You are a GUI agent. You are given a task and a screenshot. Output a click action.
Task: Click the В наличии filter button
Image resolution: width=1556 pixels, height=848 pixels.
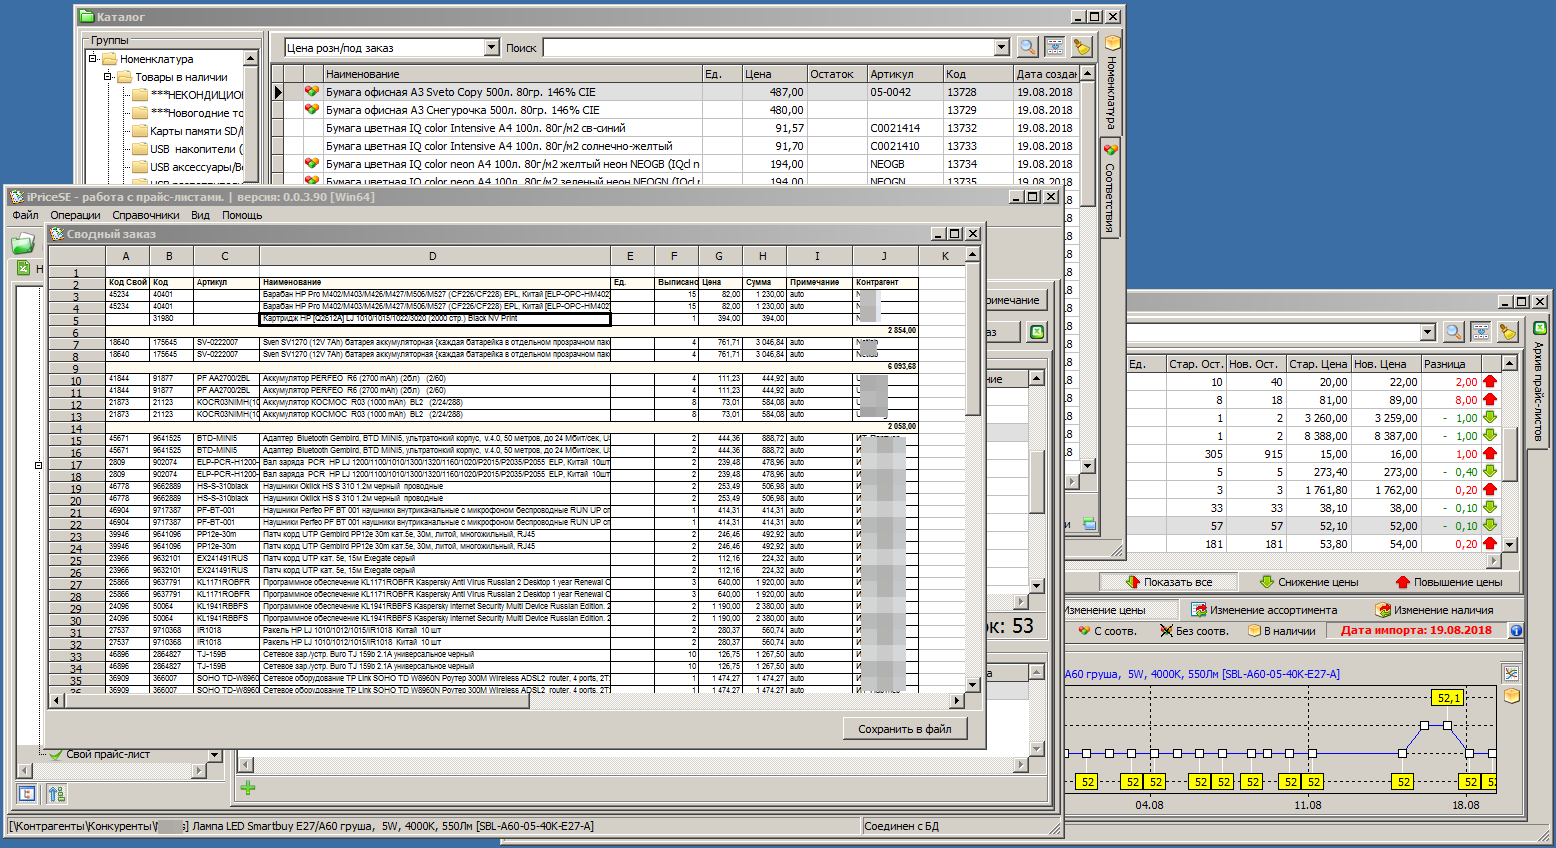pyautogui.click(x=1282, y=631)
